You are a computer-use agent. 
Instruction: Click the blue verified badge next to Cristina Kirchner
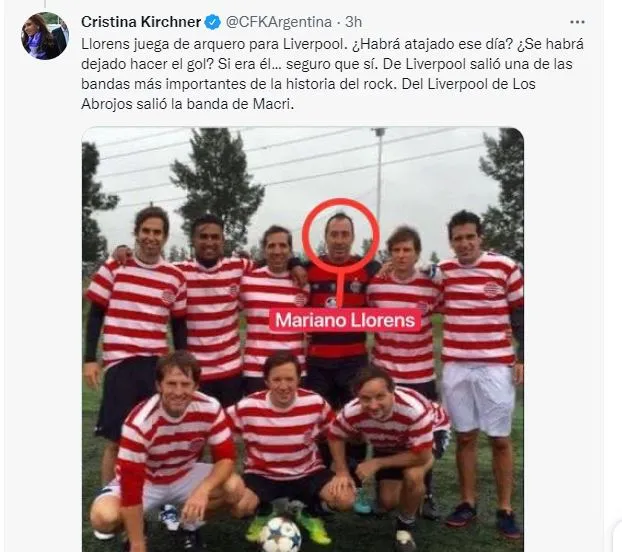coord(213,22)
